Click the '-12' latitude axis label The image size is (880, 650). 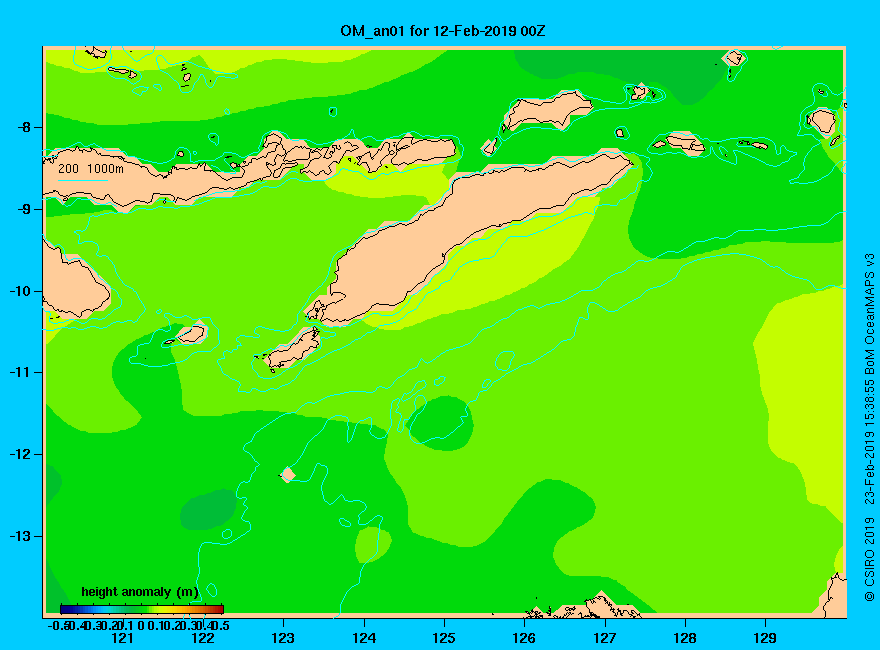pyautogui.click(x=21, y=454)
